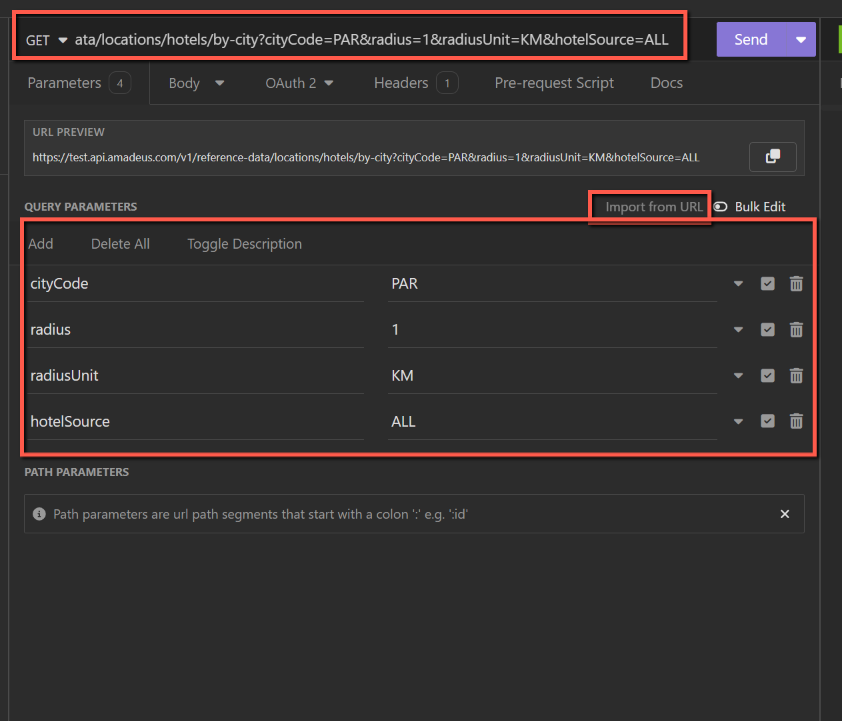Delete the hotelSource parameter row

796,422
